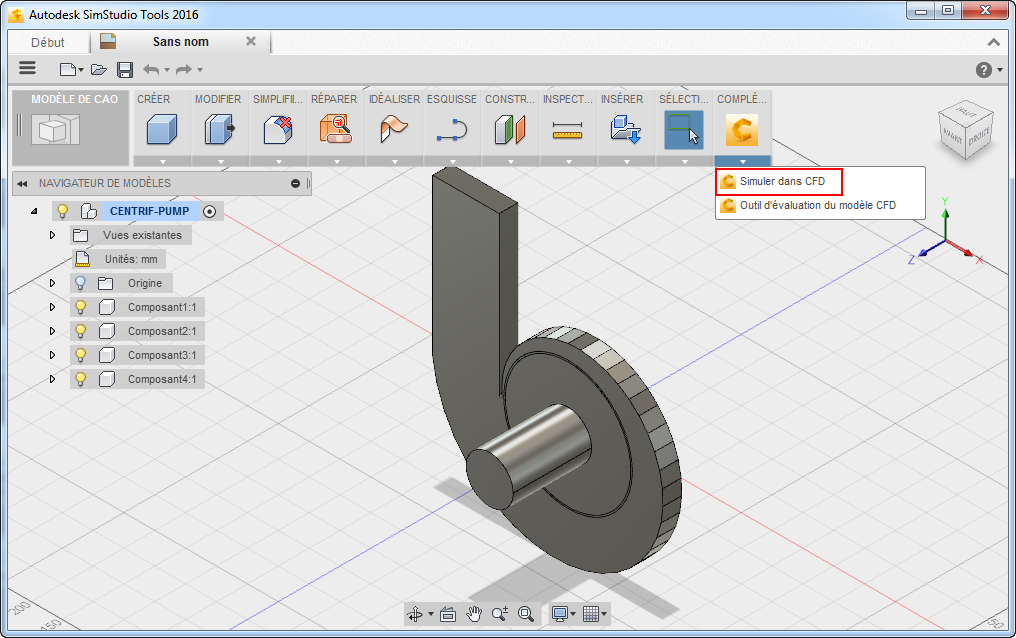Click the COMPLÉMENTS CFD icon
Viewport: 1016px width, 638px height.
[742, 129]
